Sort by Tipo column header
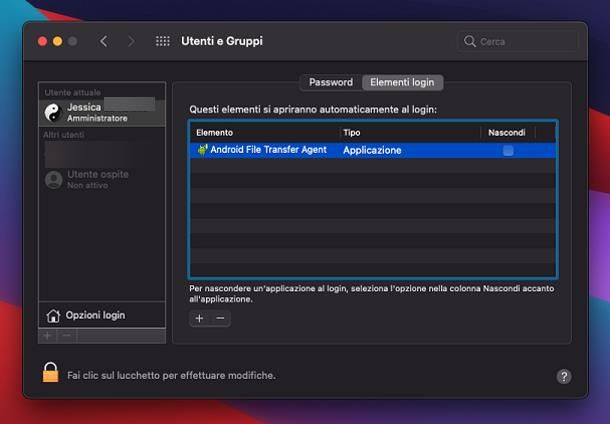The image size is (610, 424). tap(410, 133)
